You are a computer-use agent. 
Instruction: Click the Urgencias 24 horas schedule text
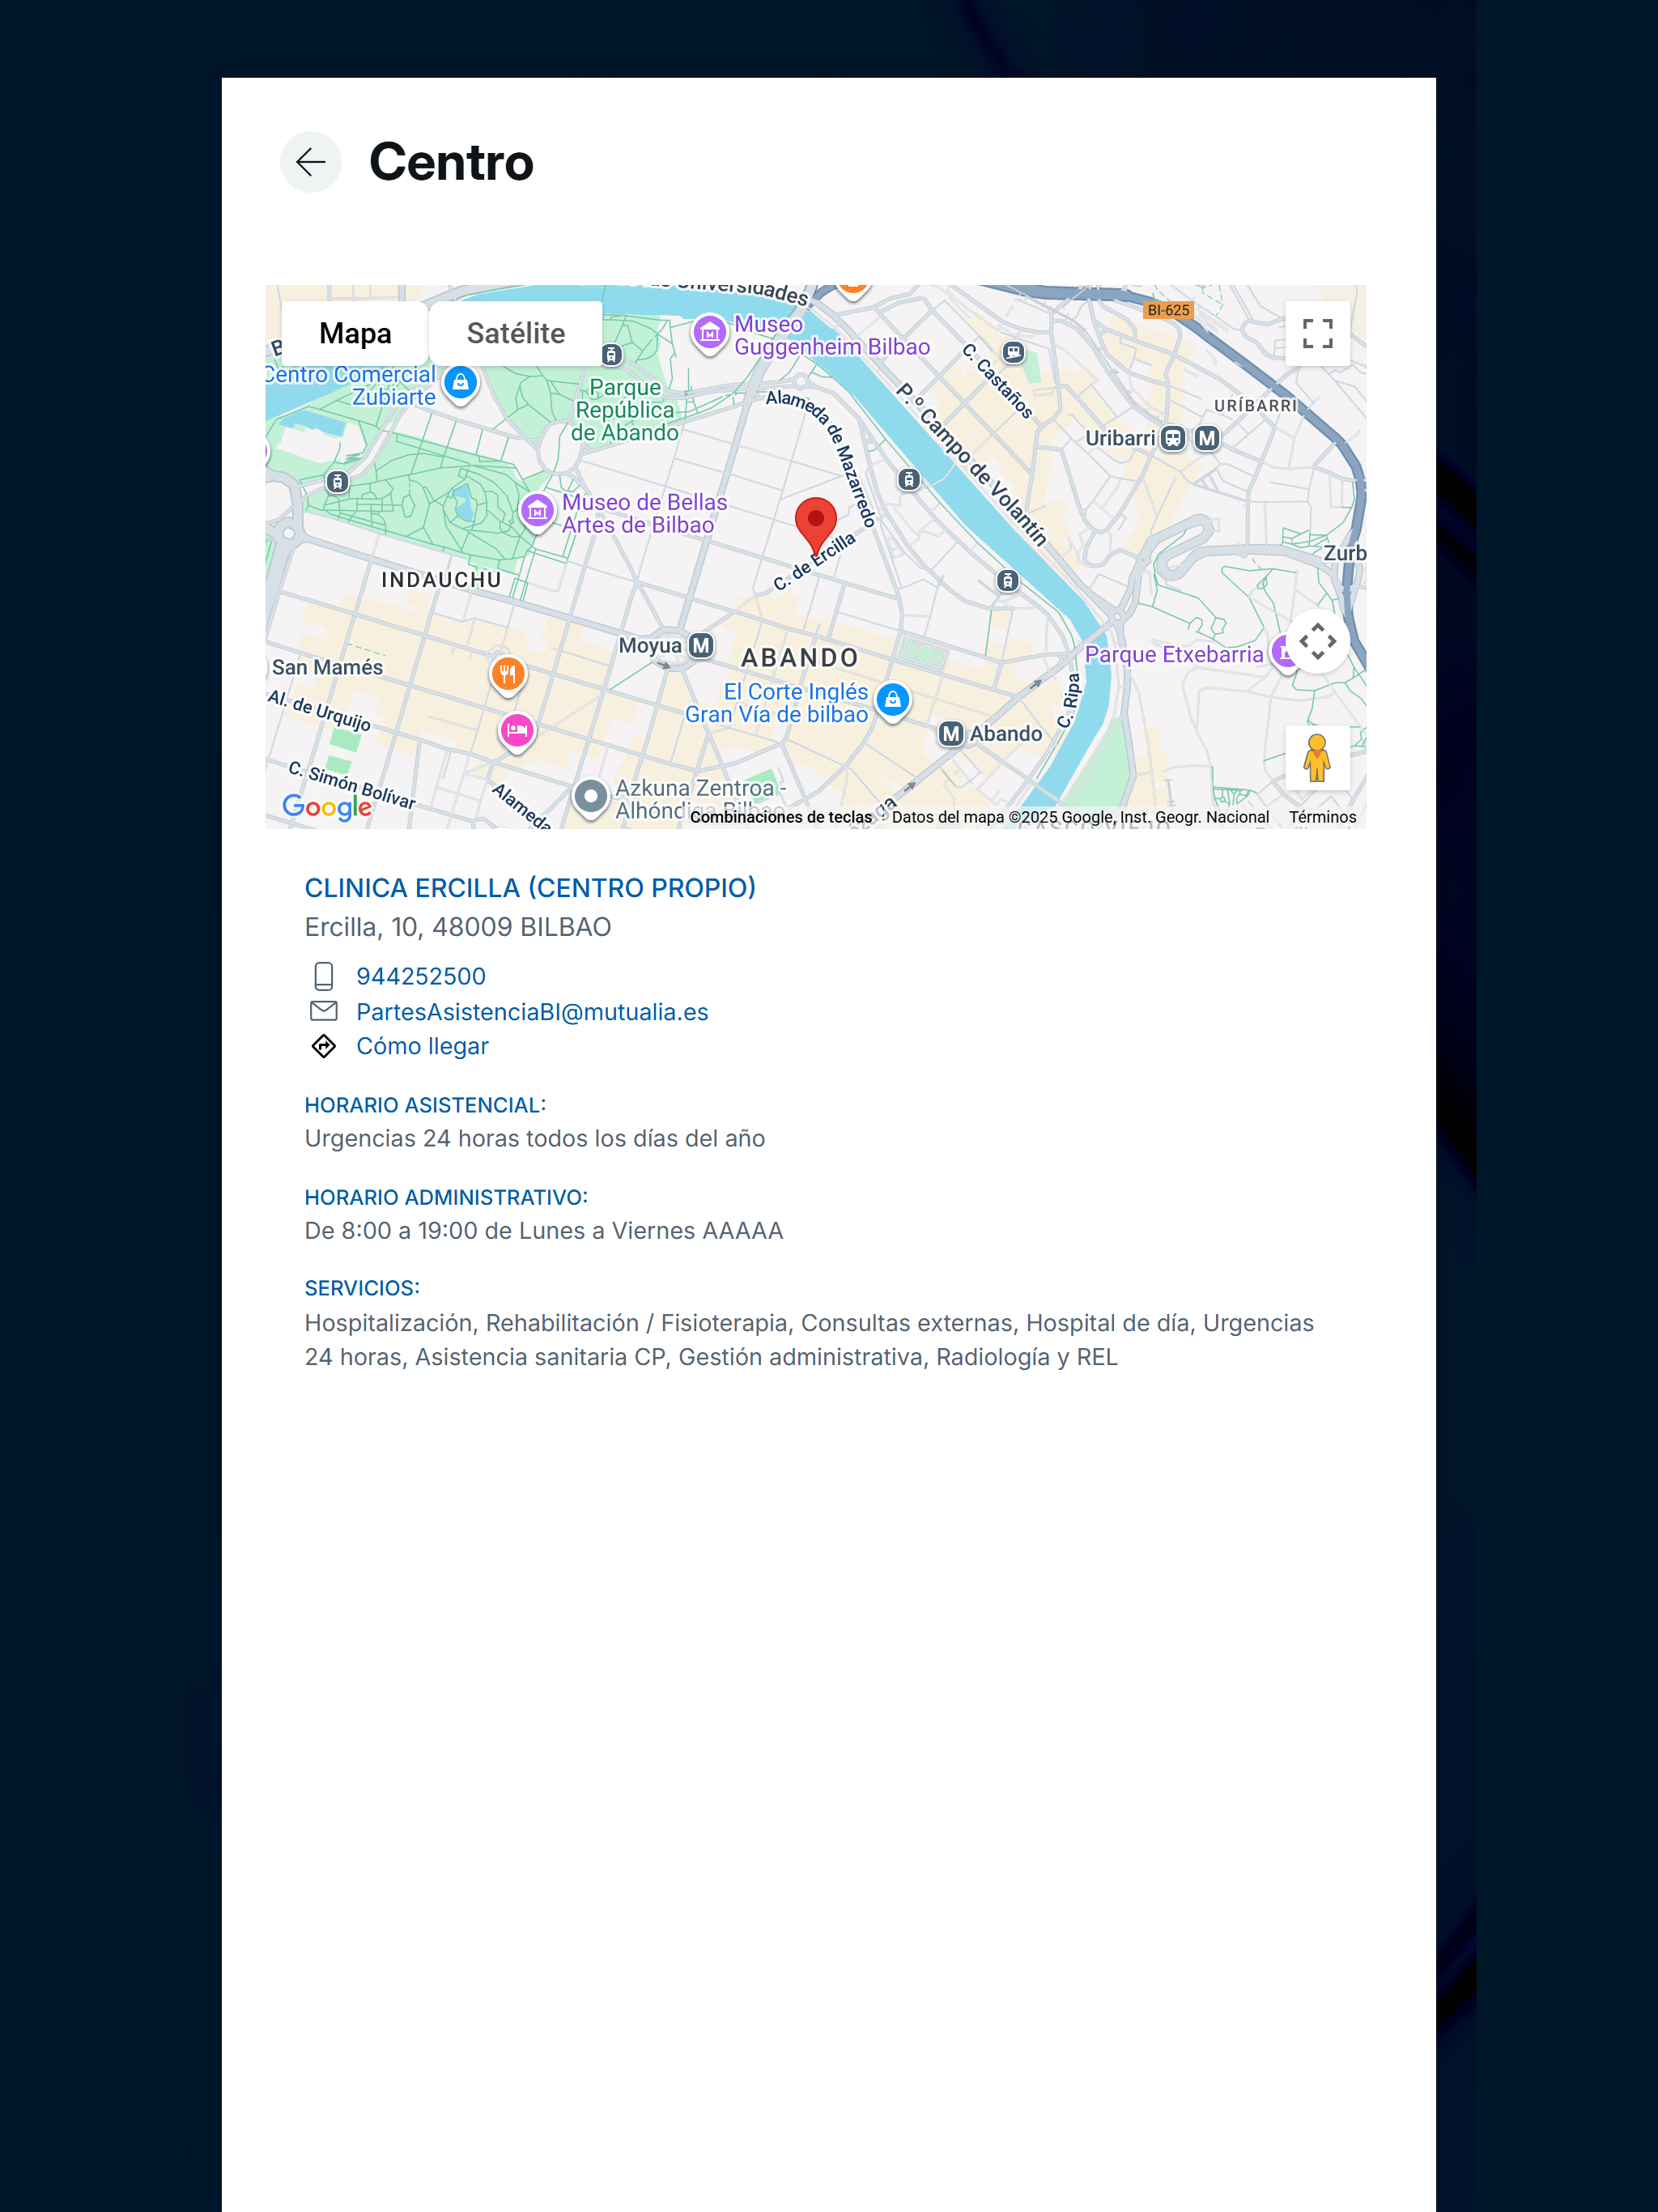click(535, 1139)
